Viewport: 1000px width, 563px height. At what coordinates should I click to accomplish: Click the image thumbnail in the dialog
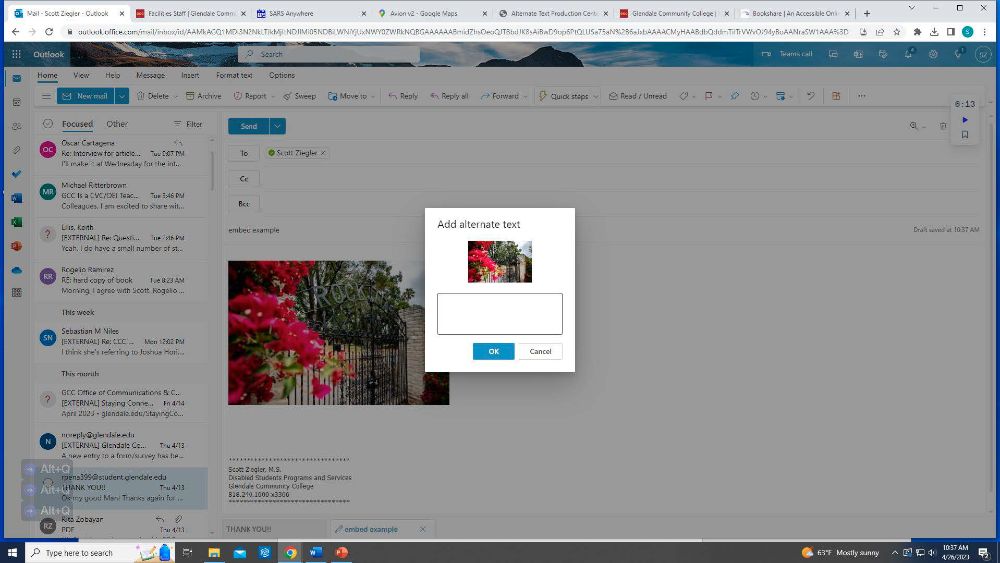[499, 261]
